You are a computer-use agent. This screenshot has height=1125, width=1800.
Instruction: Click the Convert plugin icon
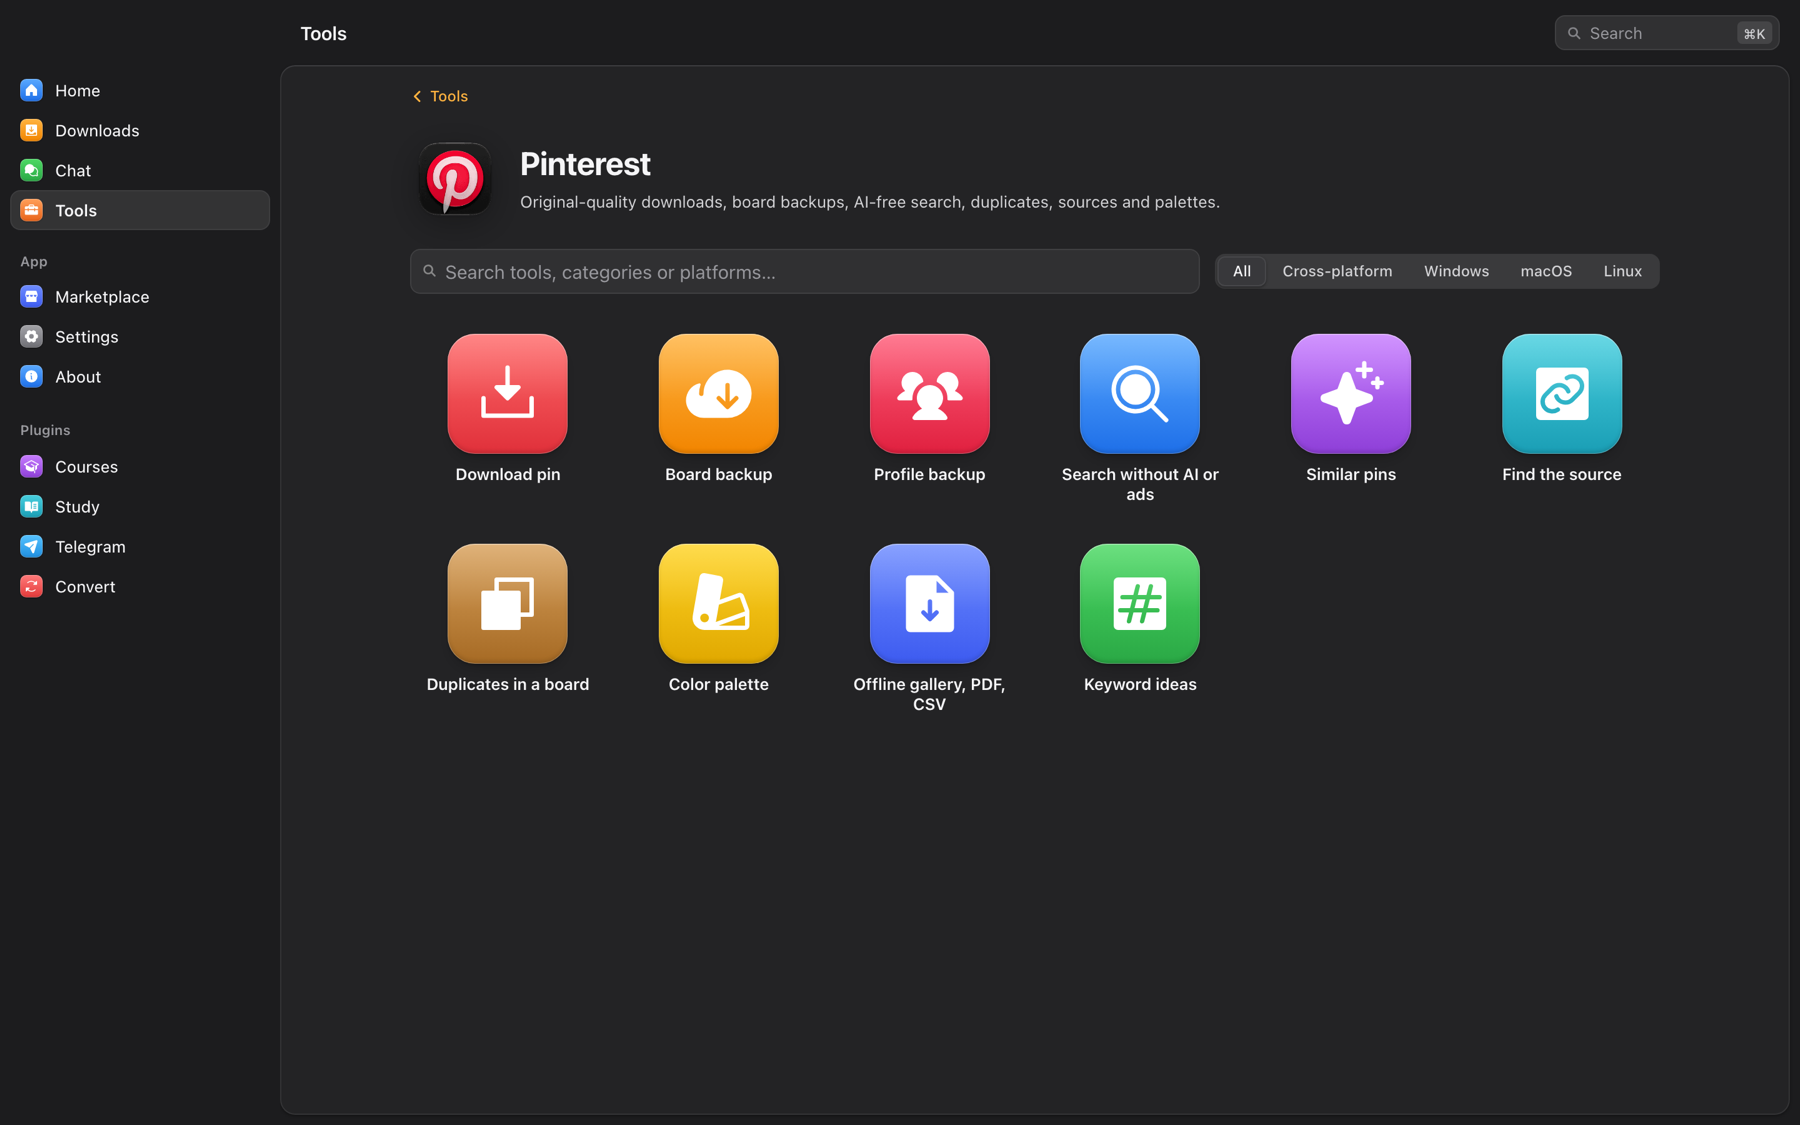pyautogui.click(x=31, y=586)
